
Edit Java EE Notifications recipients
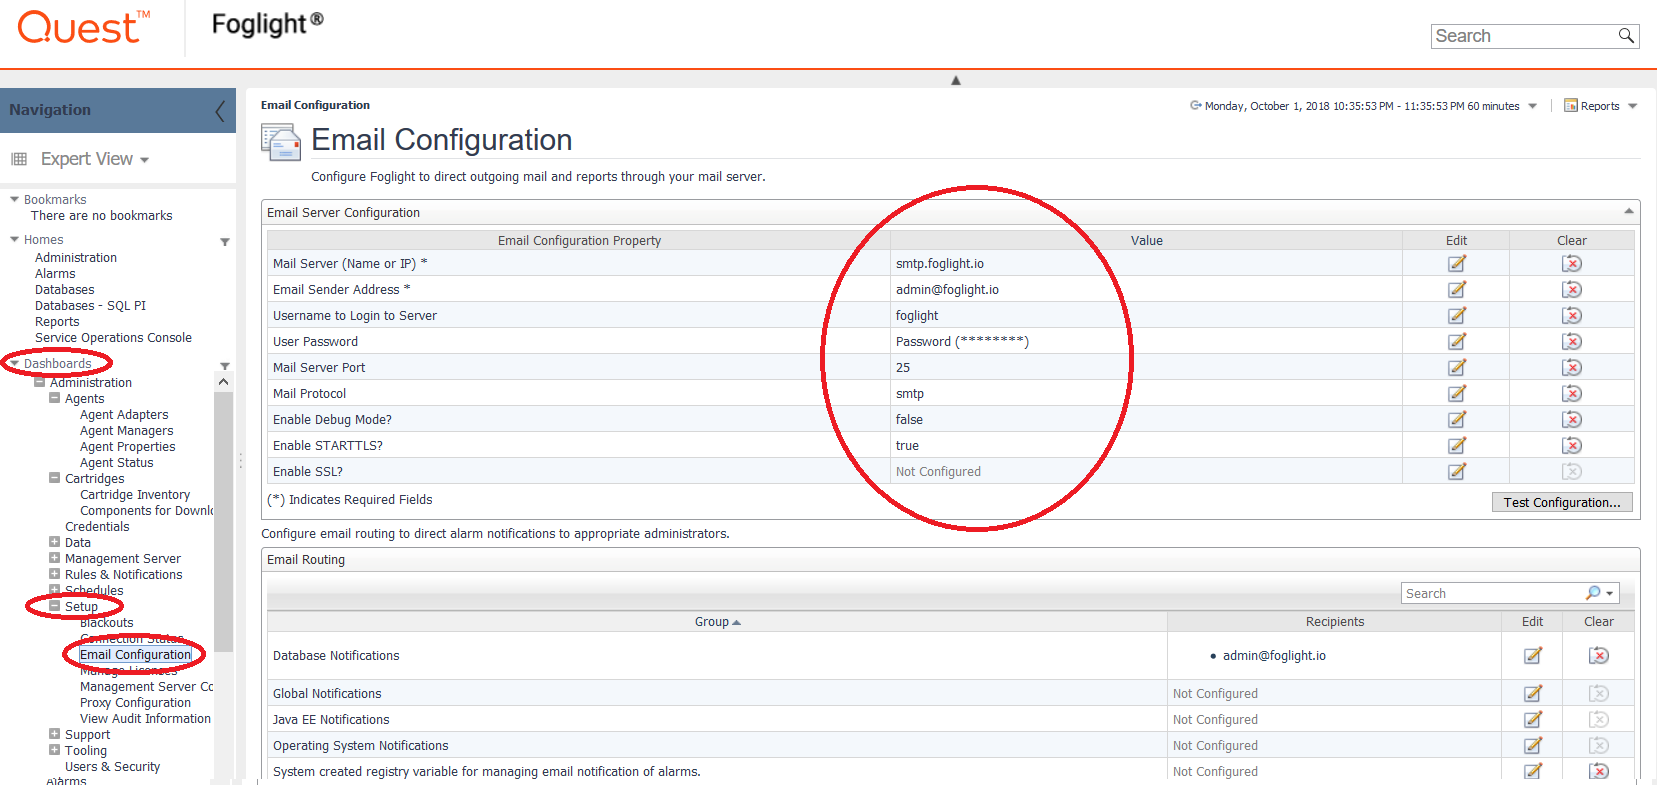click(x=1533, y=719)
